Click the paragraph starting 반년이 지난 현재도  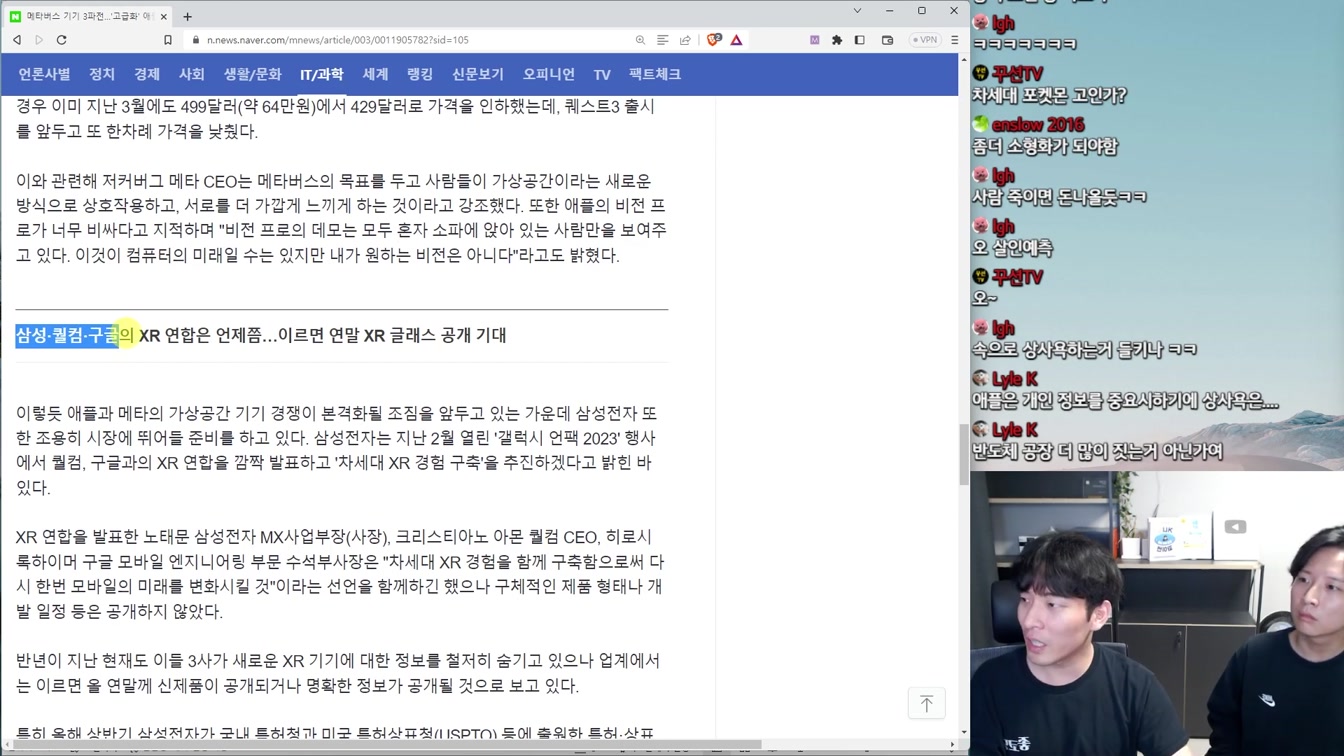tap(338, 673)
